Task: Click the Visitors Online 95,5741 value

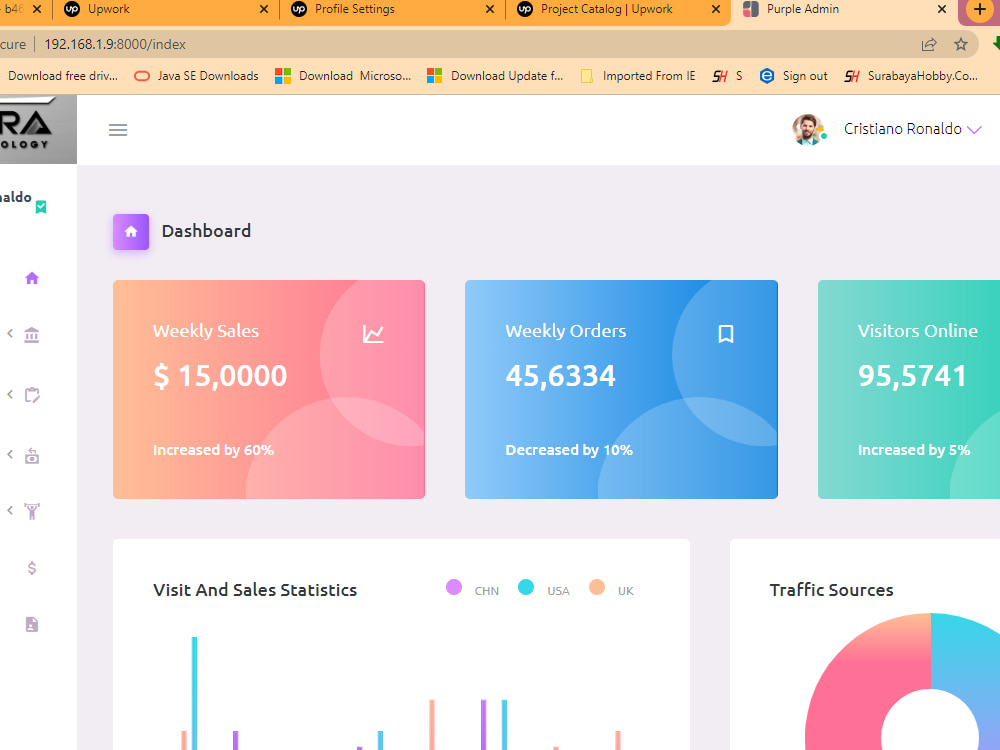Action: (x=913, y=376)
